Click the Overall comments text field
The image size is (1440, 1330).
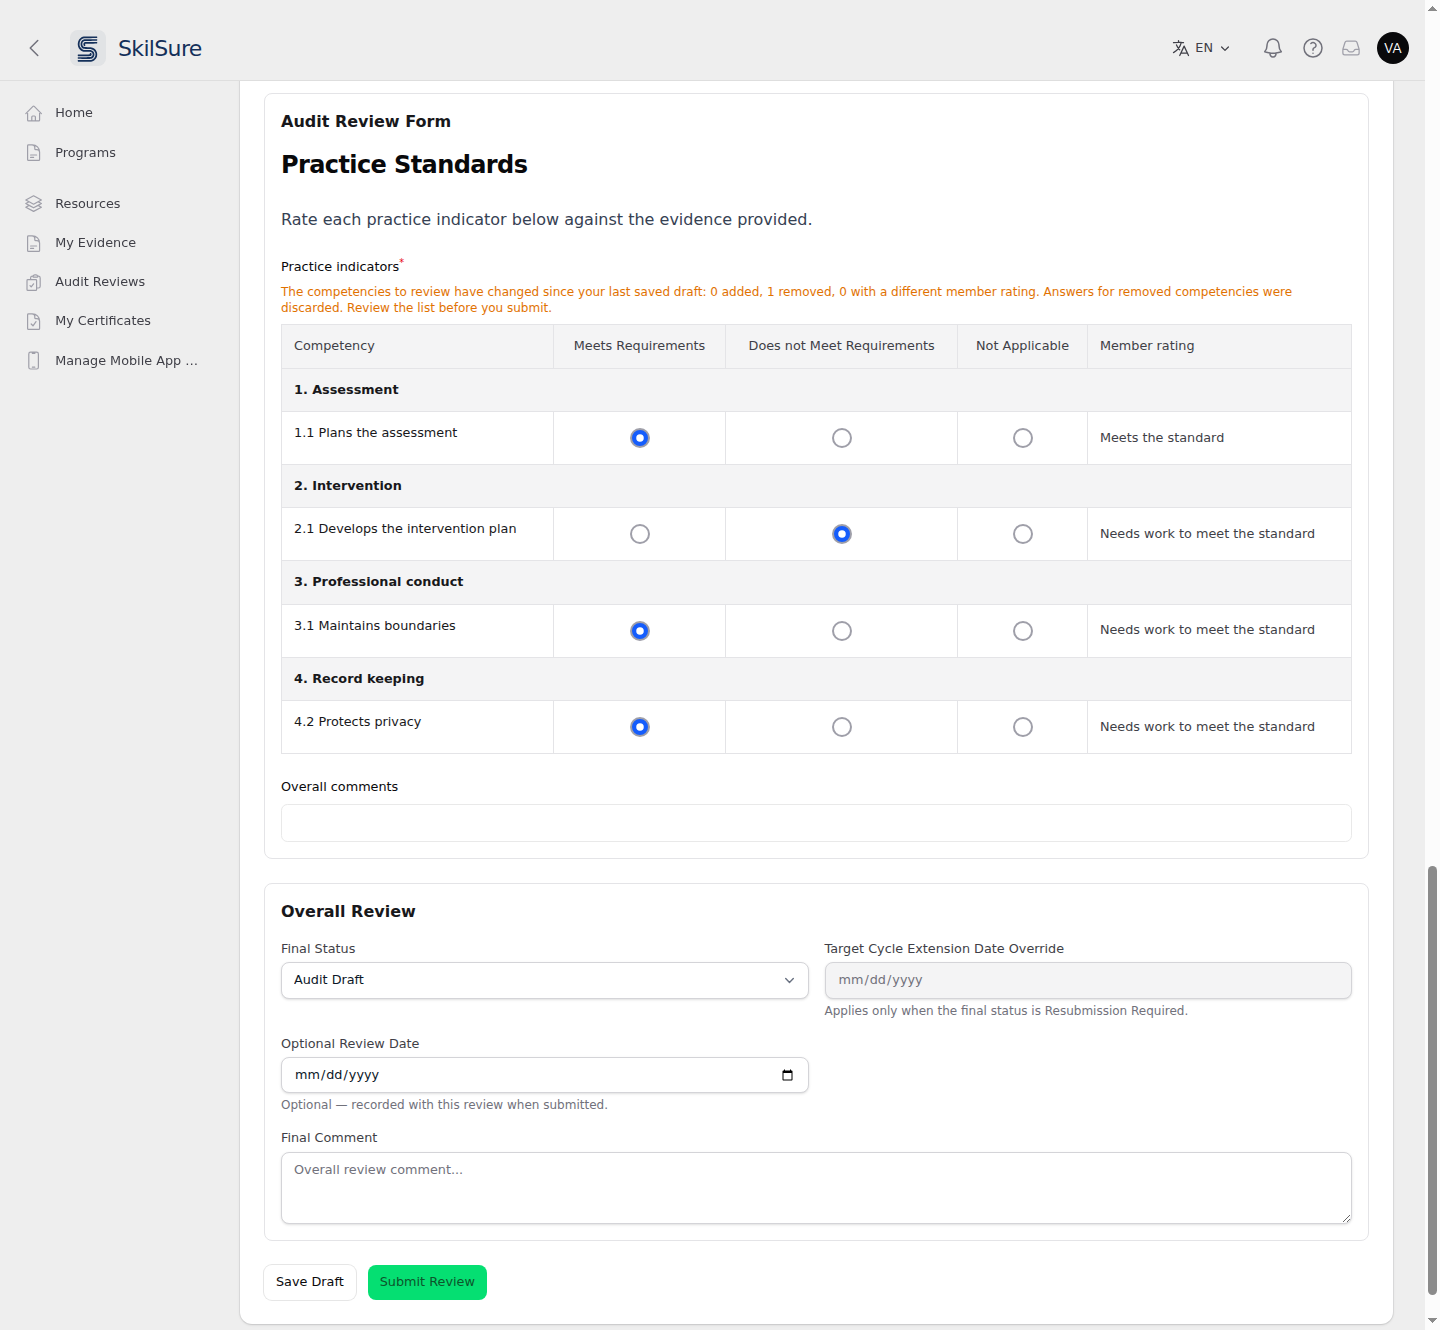[816, 823]
